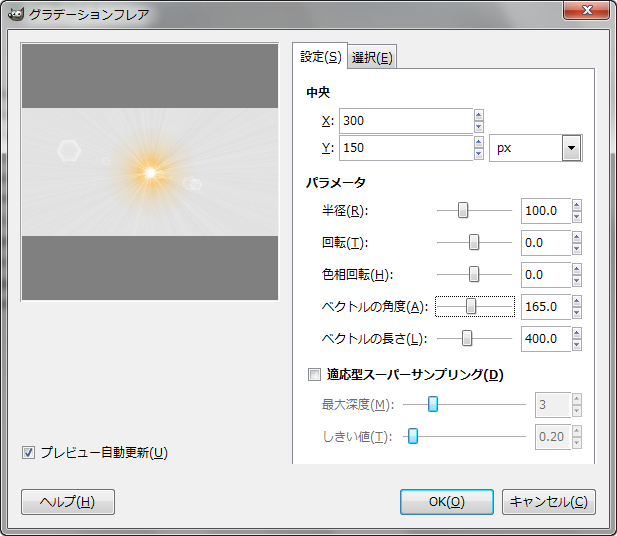Image resolution: width=617 pixels, height=536 pixels.
Task: Enable 適応型スーパーサンプリング(D) checkbox
Action: (314, 374)
